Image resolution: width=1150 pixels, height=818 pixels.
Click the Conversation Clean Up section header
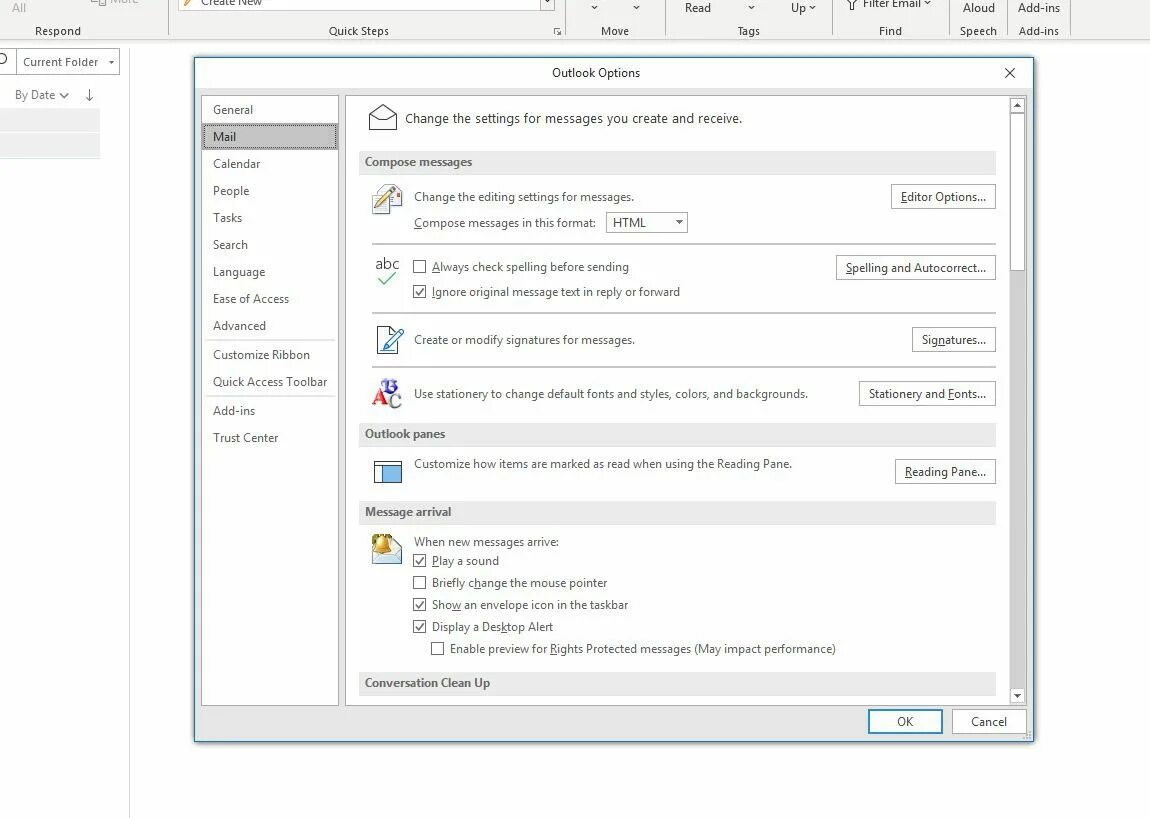[x=677, y=684]
